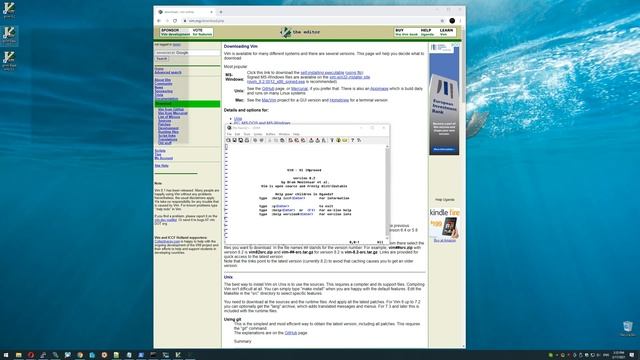Open About Vim link in sidebar
The width and height of the screenshot is (640, 360).
click(x=163, y=80)
